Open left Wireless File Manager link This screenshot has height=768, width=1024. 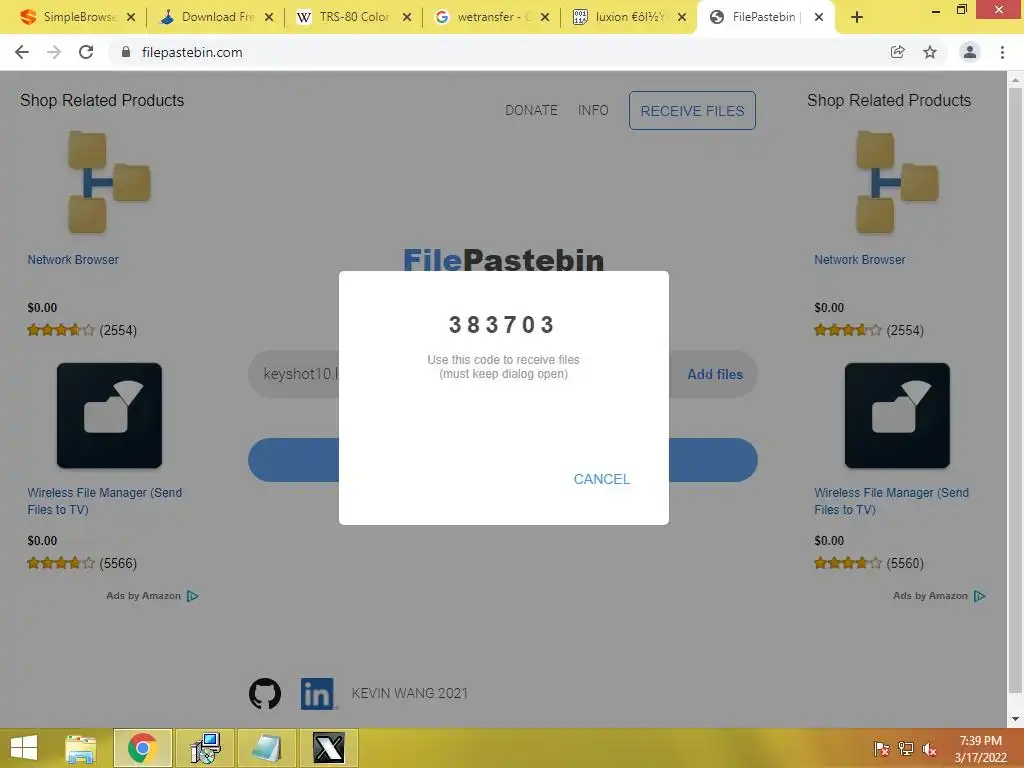[104, 501]
